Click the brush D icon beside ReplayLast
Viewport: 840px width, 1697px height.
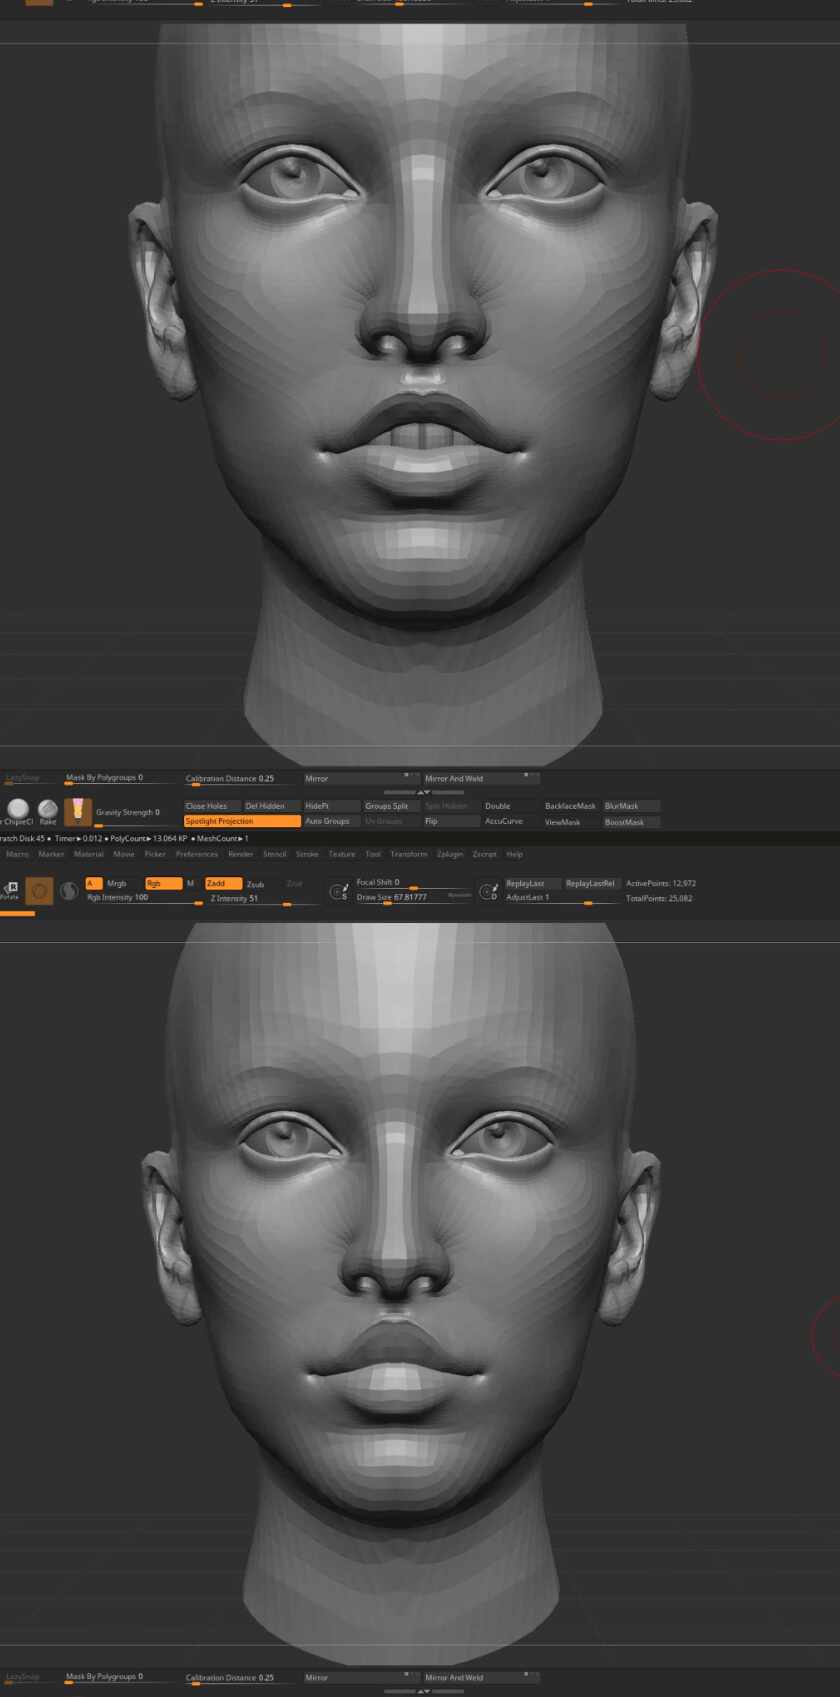[489, 890]
